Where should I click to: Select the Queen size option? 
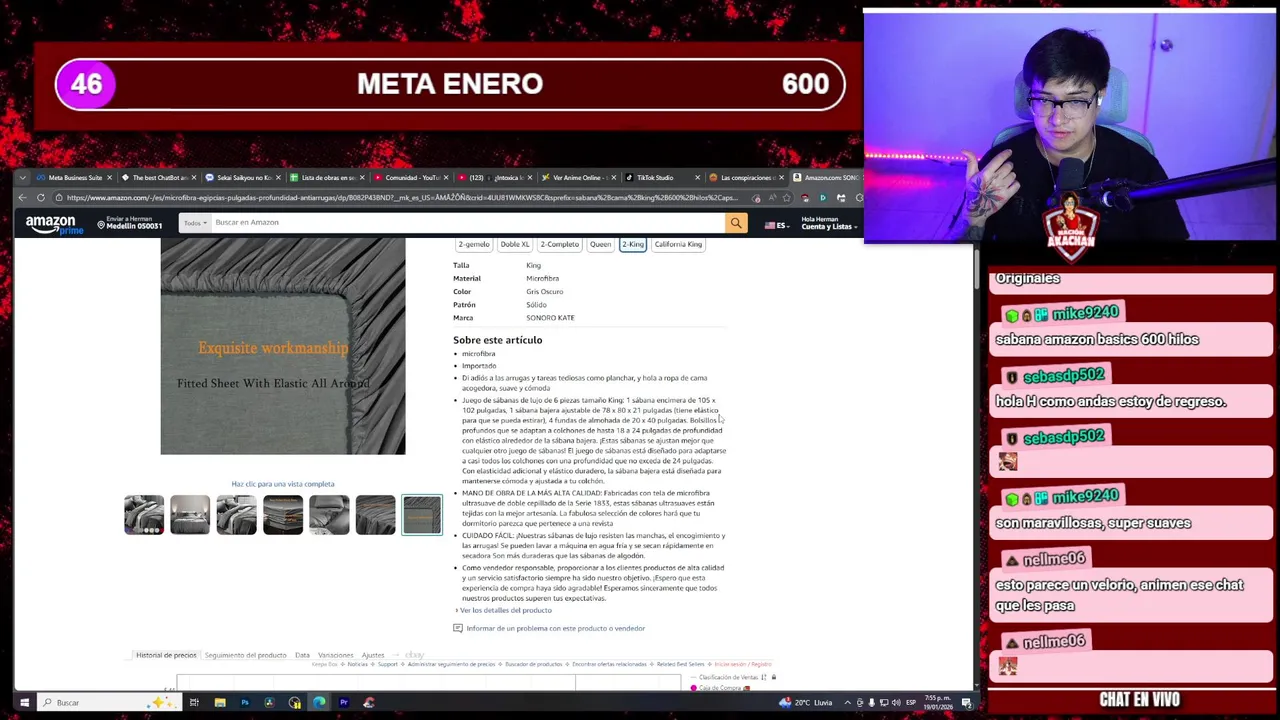point(600,245)
